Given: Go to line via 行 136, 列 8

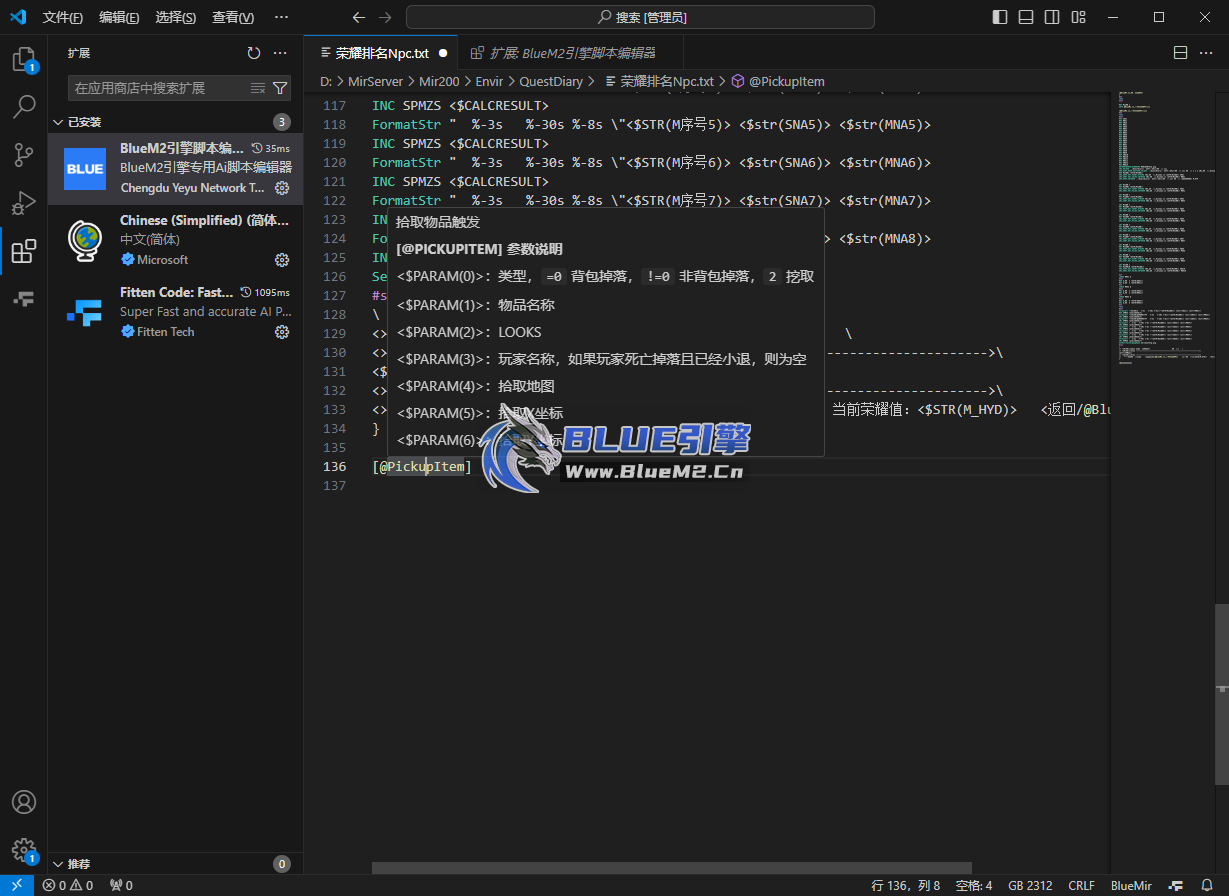Looking at the screenshot, I should pos(906,885).
